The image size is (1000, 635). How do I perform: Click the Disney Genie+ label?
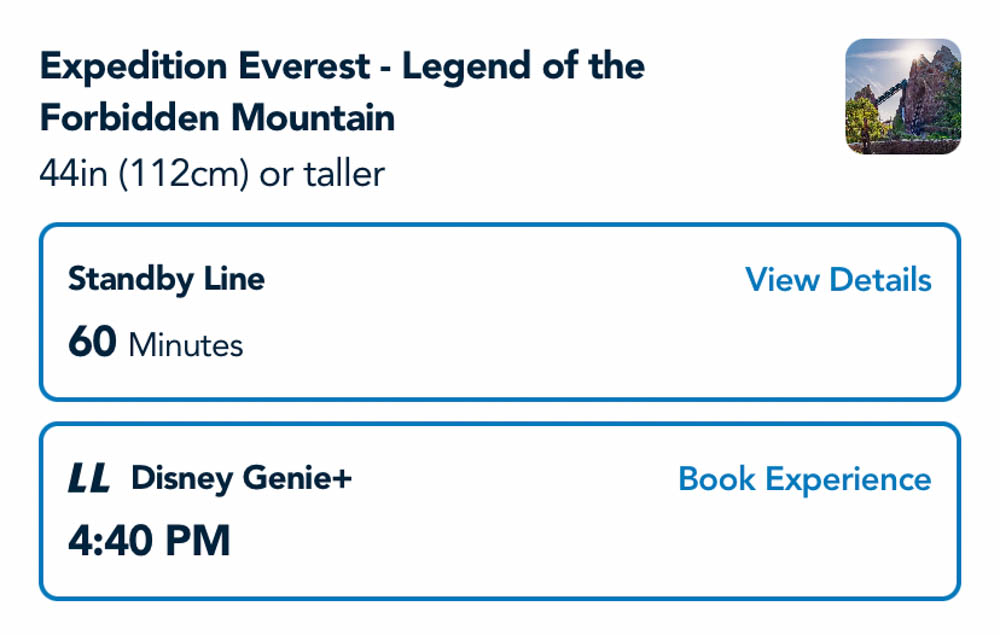[x=241, y=479]
